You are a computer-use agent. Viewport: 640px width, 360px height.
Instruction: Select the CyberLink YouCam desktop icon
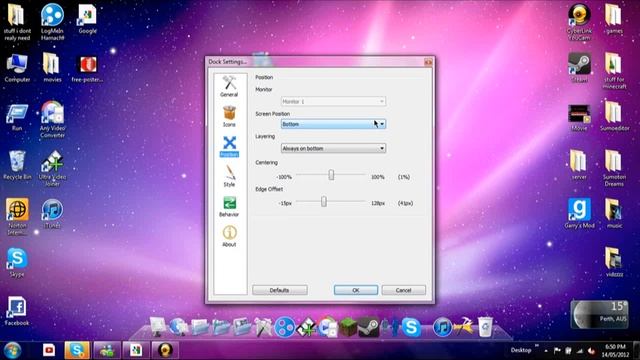pos(579,22)
